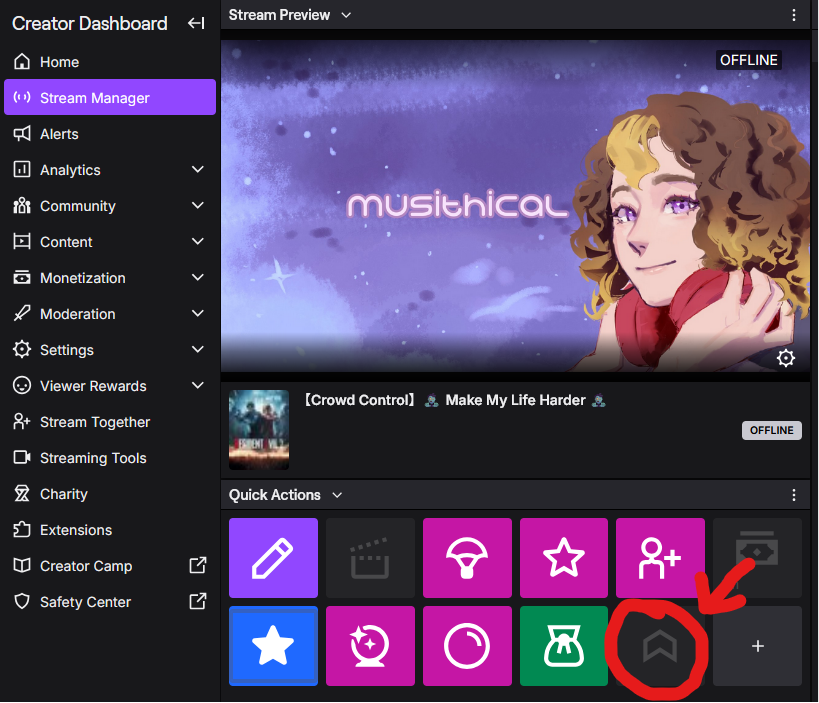Open the Alerts page
The width and height of the screenshot is (819, 703).
pos(110,134)
